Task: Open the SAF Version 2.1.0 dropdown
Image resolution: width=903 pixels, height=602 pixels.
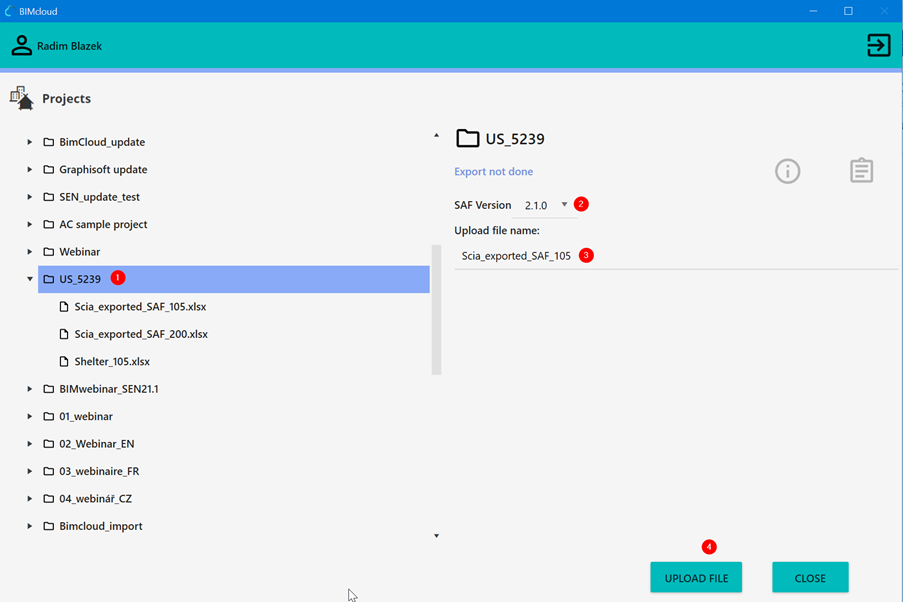Action: point(545,205)
